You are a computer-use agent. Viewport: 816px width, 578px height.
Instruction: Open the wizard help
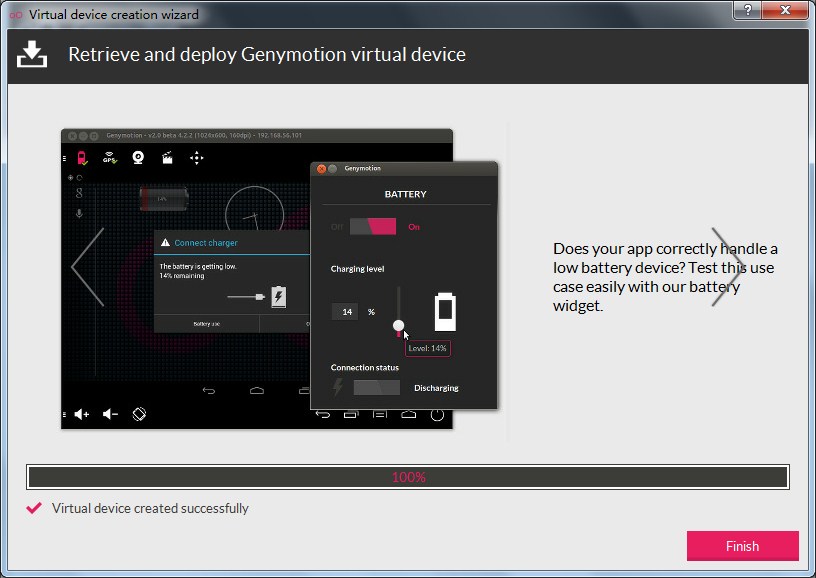point(747,11)
